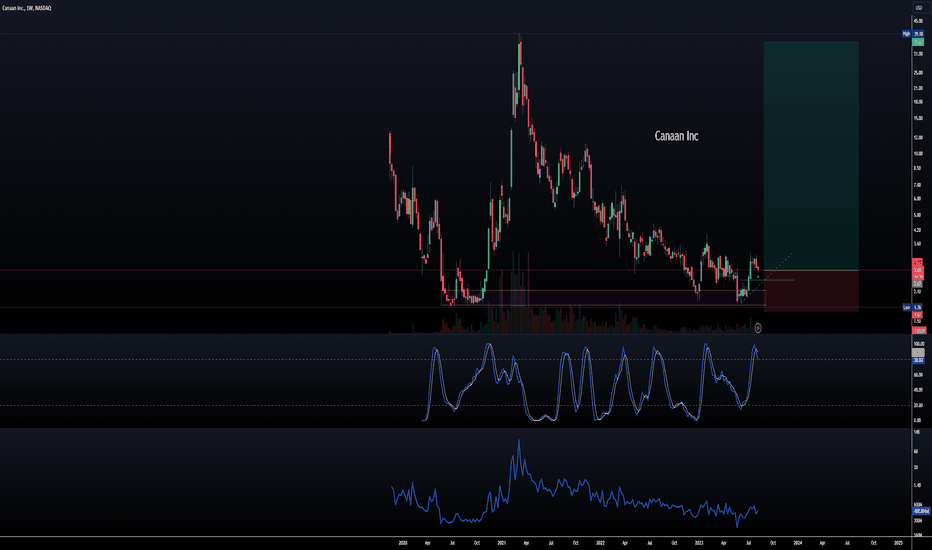The height and width of the screenshot is (550, 932).
Task: Click the 2022 label on the time axis
Action: tap(600, 543)
